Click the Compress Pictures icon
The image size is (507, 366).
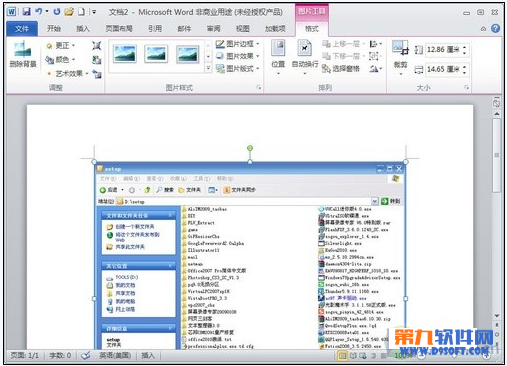[x=97, y=45]
